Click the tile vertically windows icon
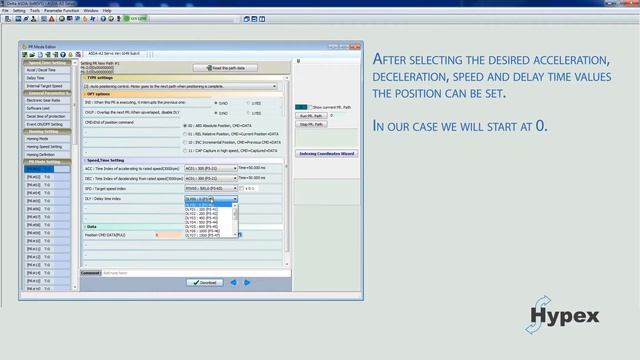640x360 pixels. point(262,19)
